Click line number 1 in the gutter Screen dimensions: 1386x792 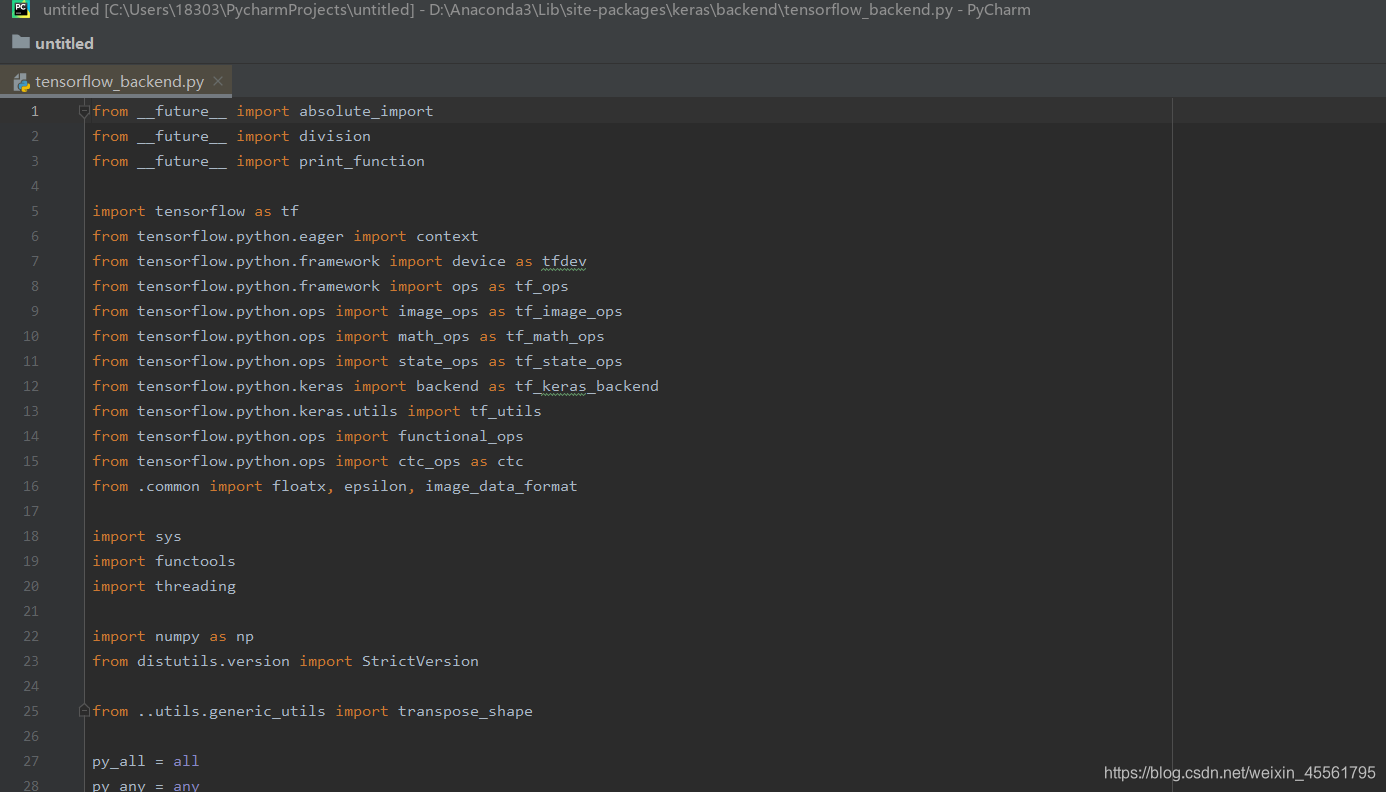pyautogui.click(x=34, y=110)
